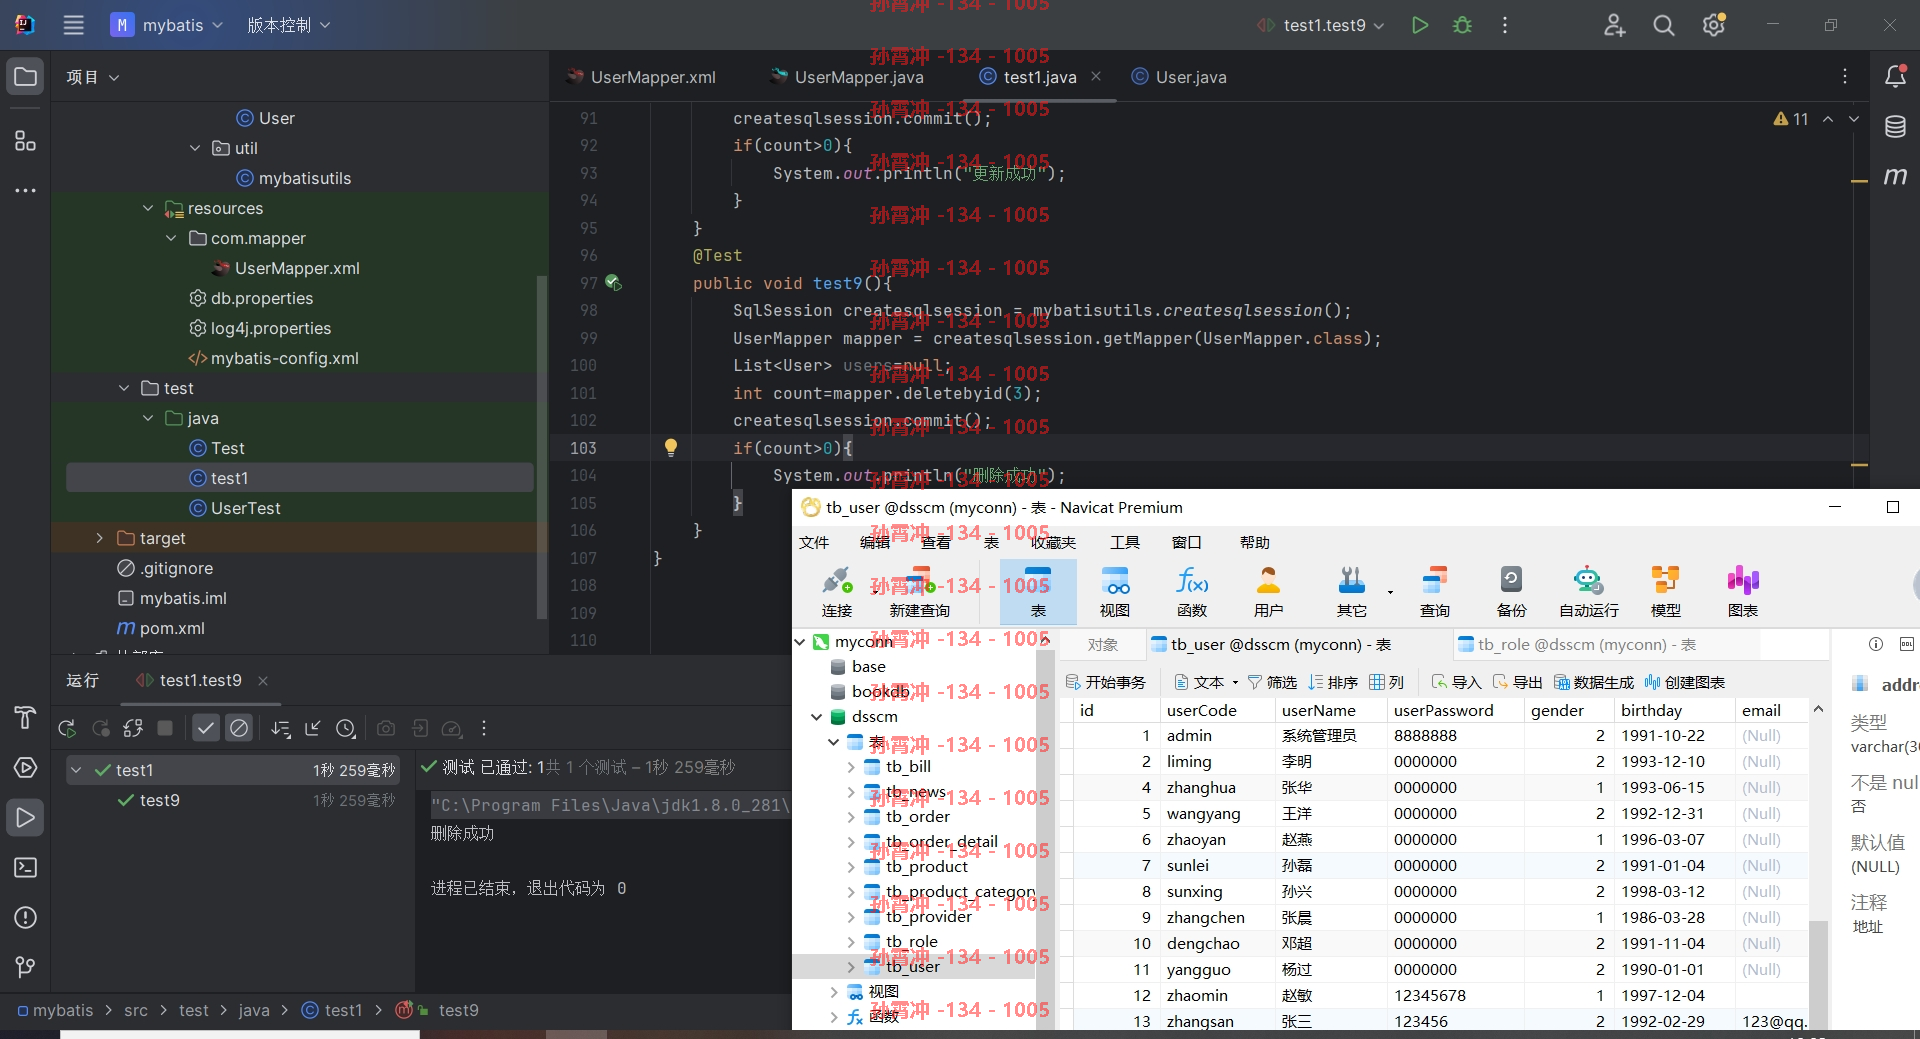Image resolution: width=1920 pixels, height=1039 pixels.
Task: Expand tb_bill table node in Navicat
Action: [x=850, y=767]
